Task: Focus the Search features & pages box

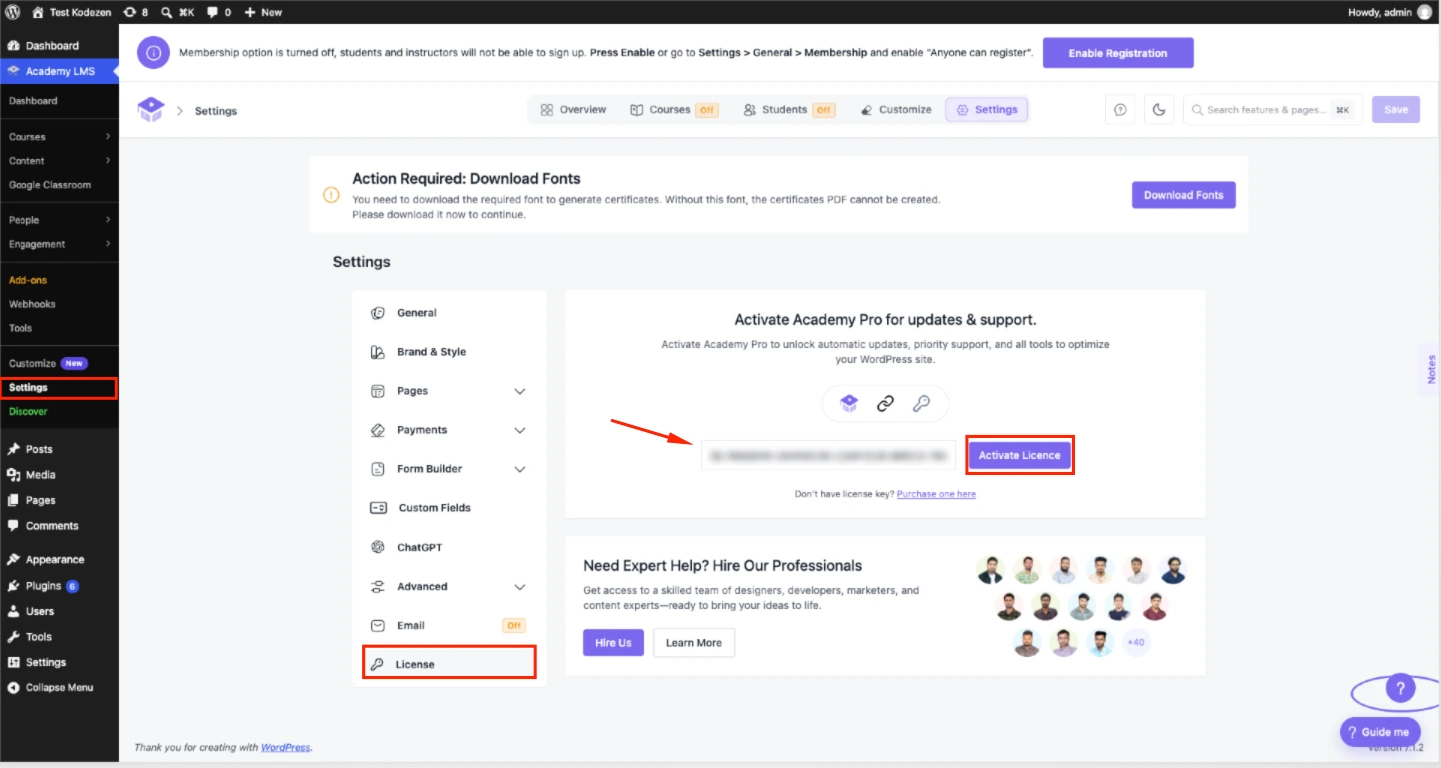Action: 1273,110
